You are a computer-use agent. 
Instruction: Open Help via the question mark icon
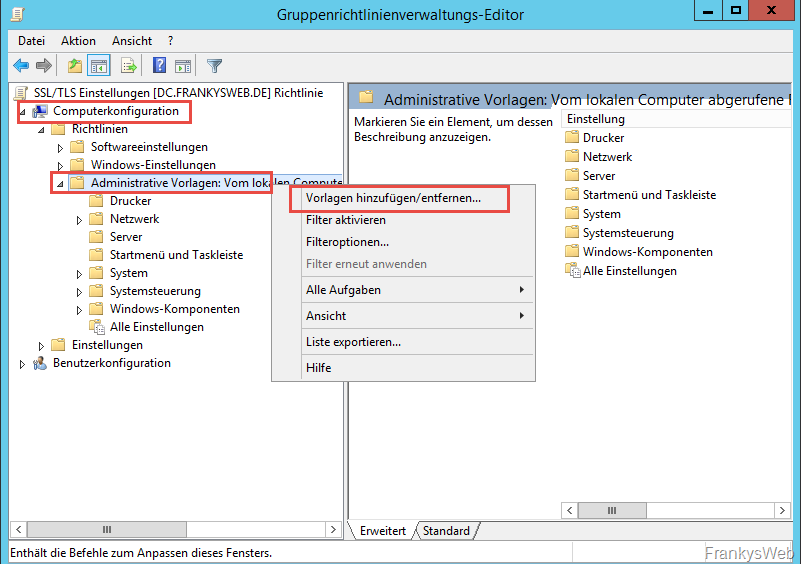click(x=159, y=66)
